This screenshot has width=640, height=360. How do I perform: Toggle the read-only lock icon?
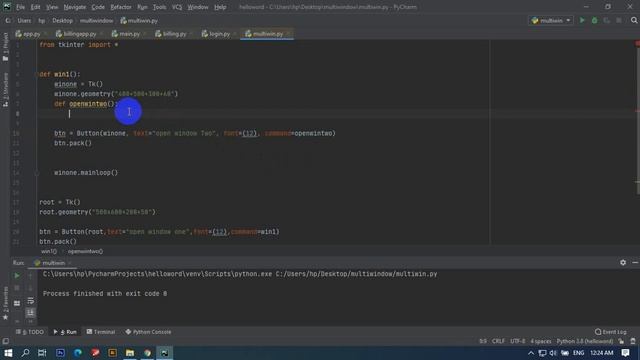pos(621,341)
